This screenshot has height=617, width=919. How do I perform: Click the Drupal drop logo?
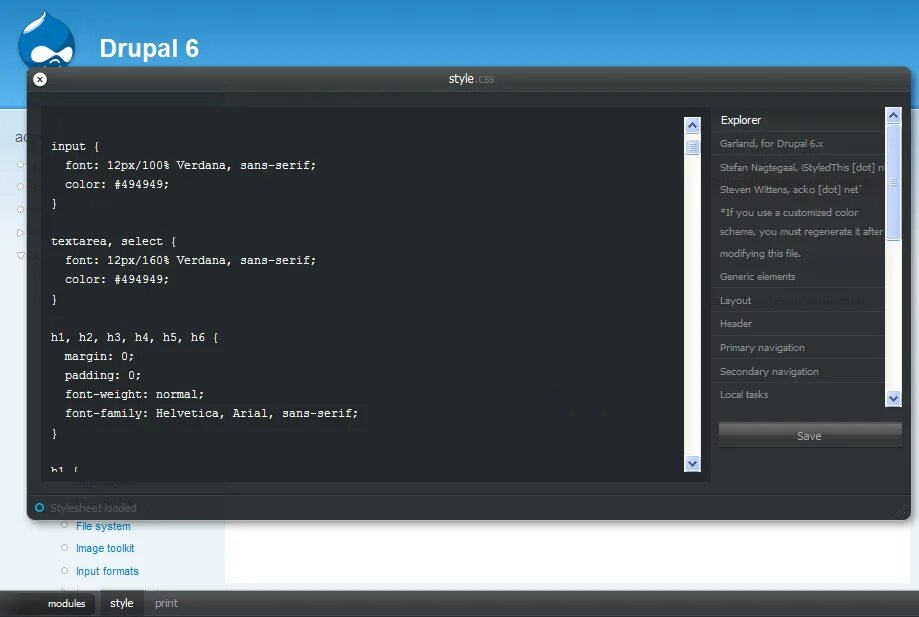tap(46, 39)
